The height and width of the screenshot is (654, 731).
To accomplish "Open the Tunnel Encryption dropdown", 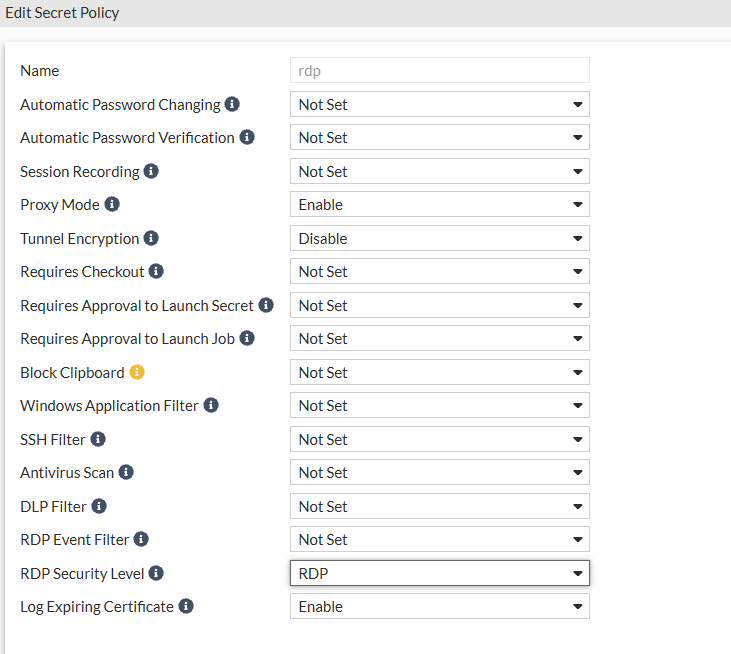I will [x=439, y=238].
